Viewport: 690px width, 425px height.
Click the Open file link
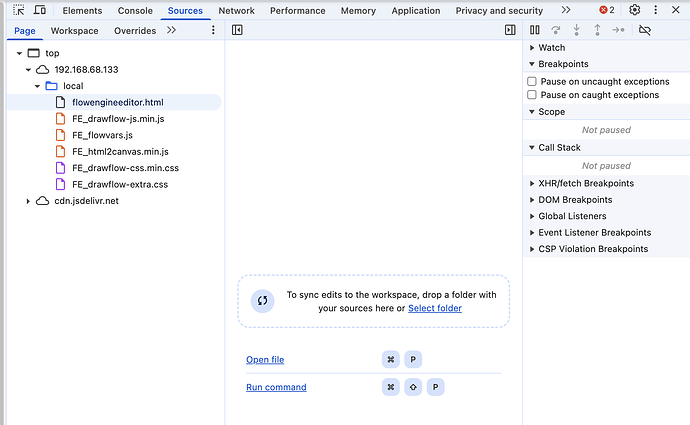click(265, 360)
